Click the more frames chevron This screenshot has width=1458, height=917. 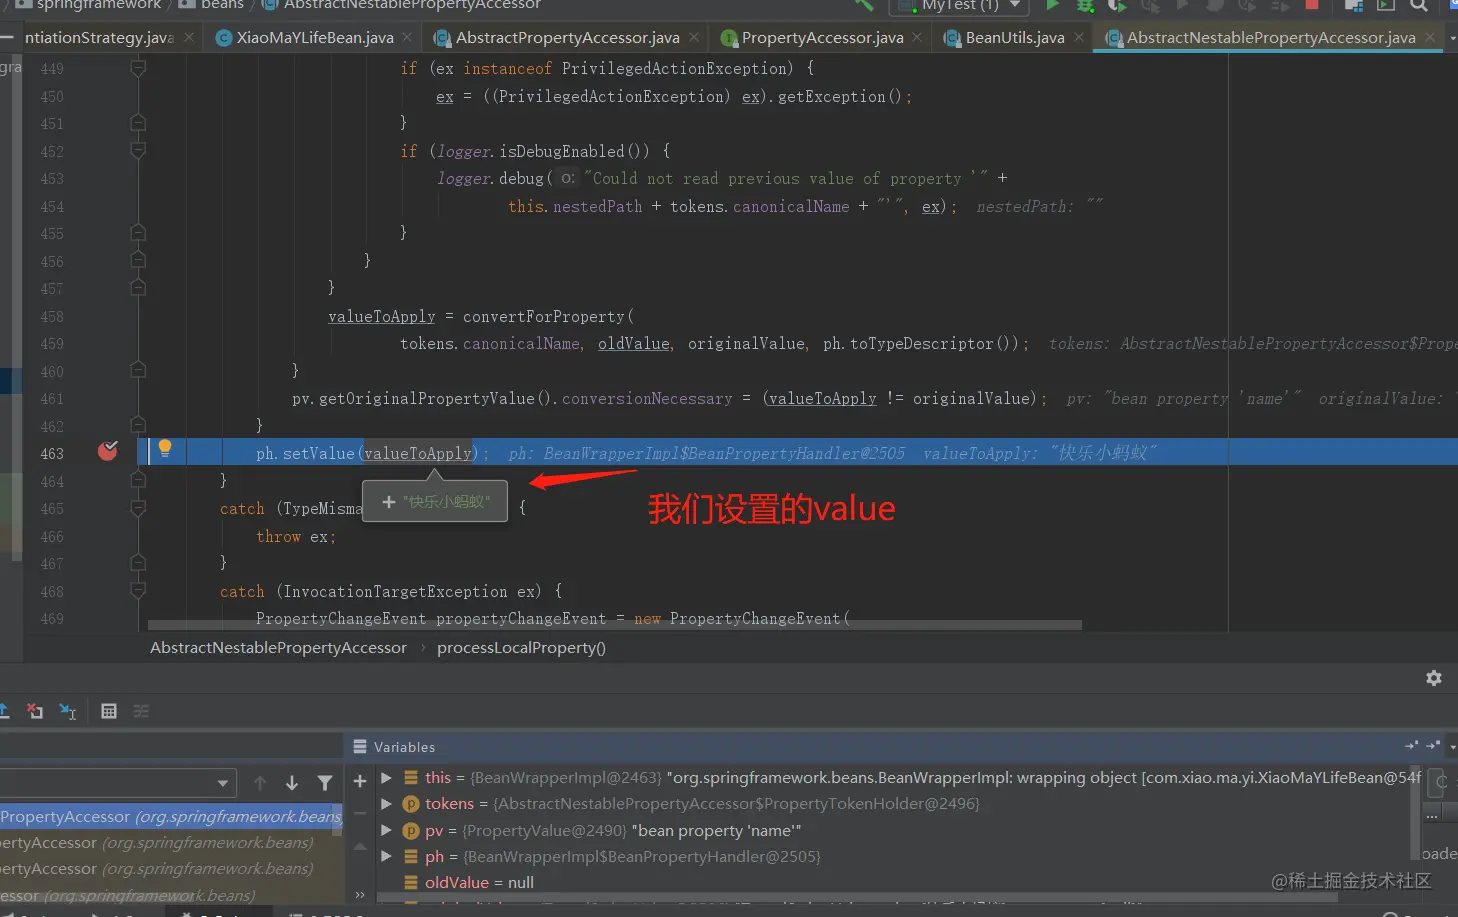point(360,895)
